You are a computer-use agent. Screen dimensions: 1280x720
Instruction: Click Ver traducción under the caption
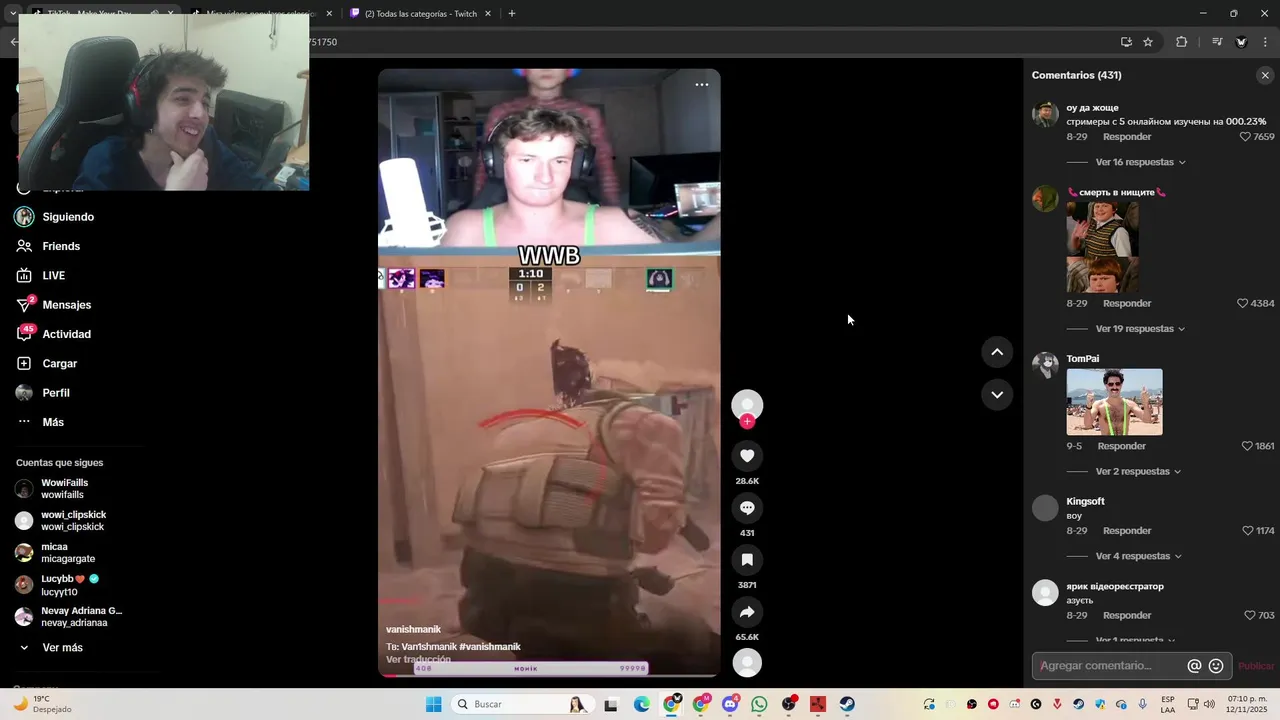coord(418,660)
